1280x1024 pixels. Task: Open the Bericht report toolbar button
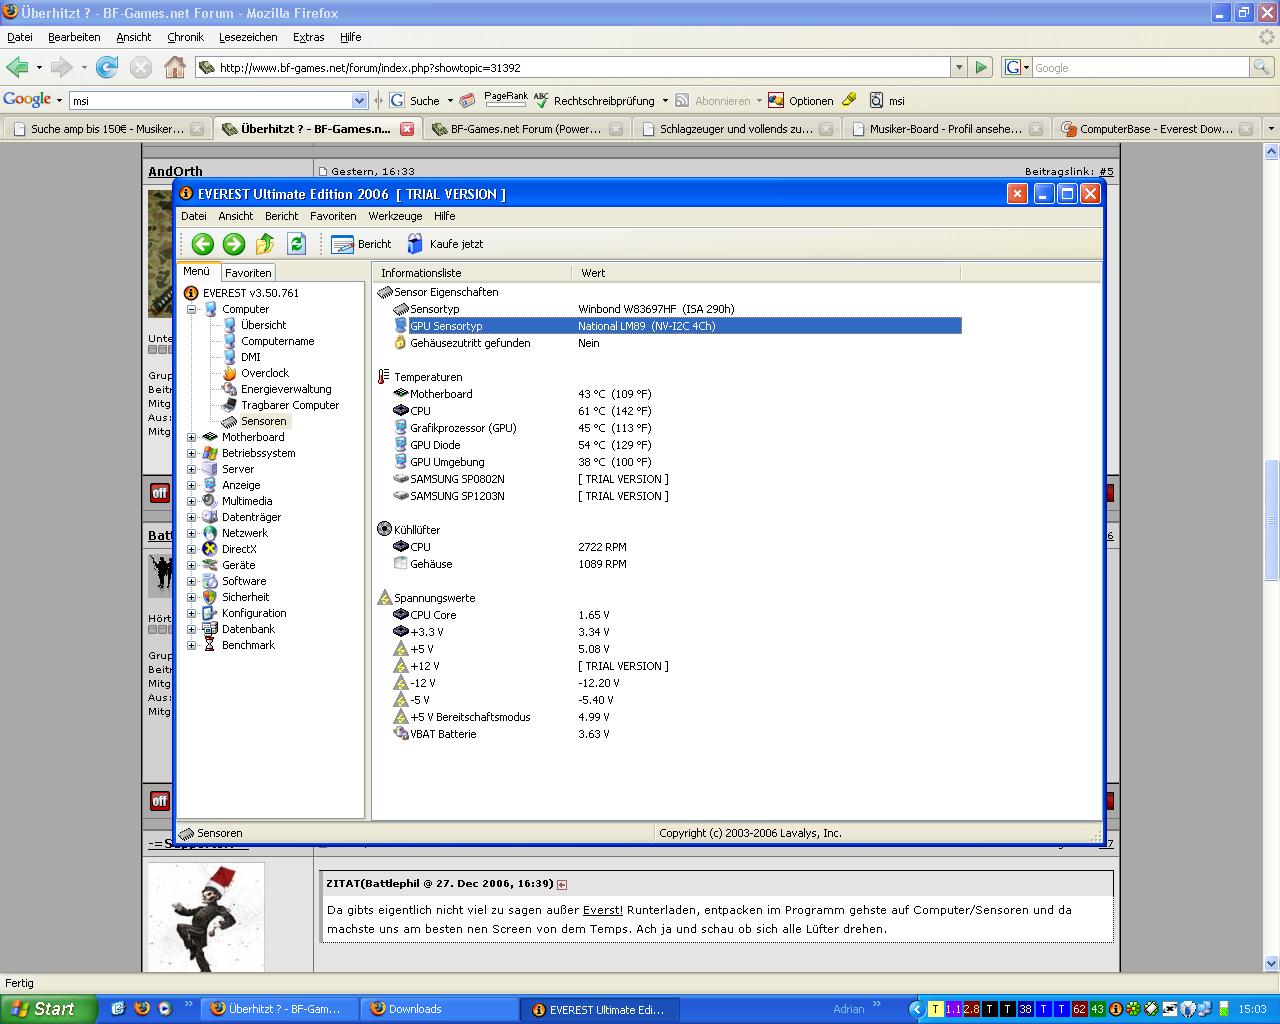point(361,244)
